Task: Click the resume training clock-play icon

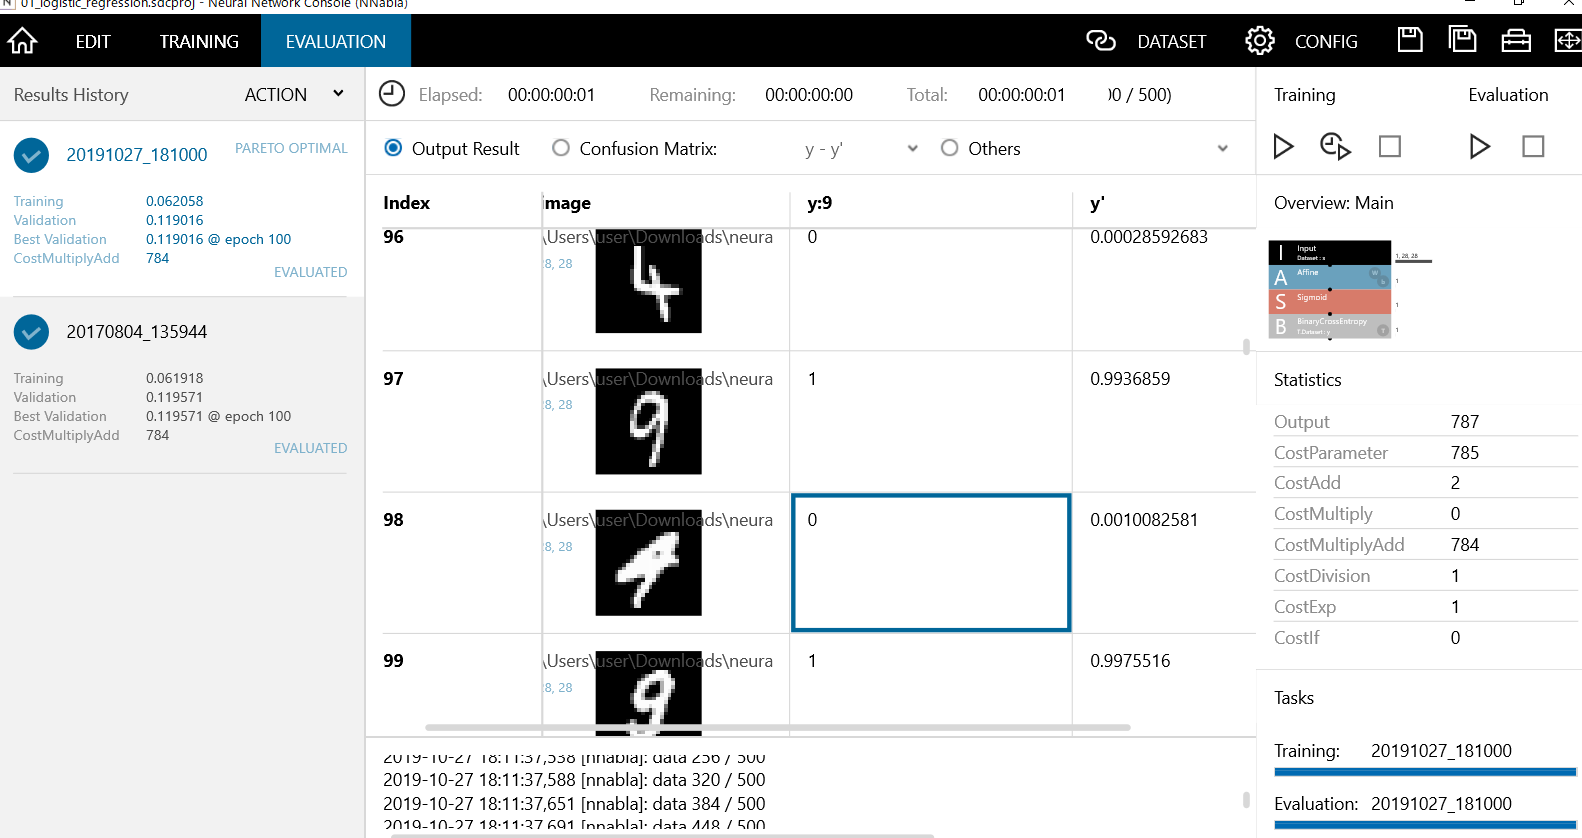Action: point(1335,146)
